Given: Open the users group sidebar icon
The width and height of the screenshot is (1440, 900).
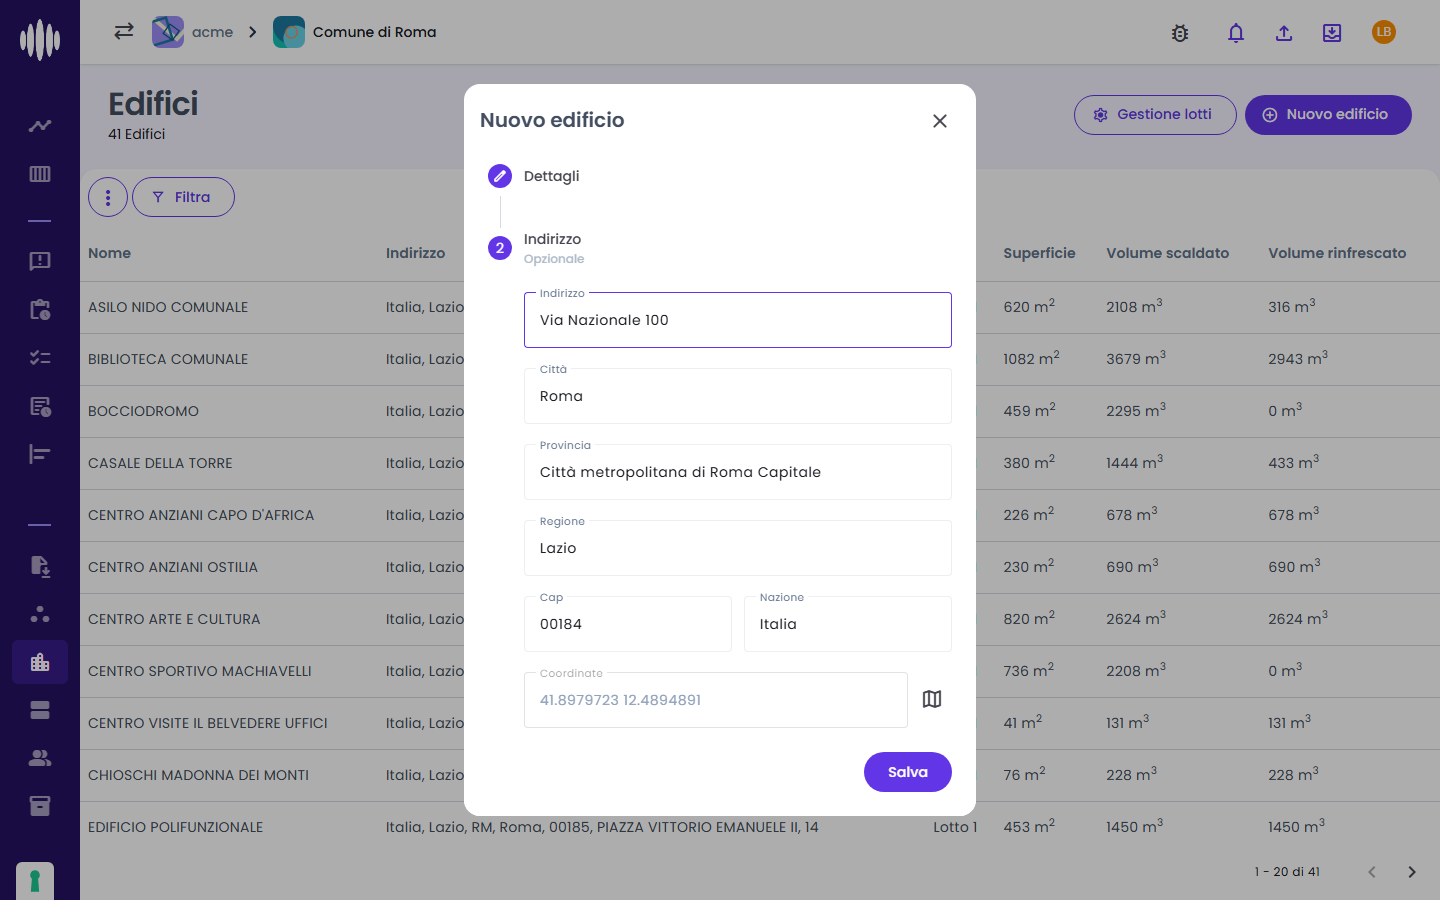Looking at the screenshot, I should [x=40, y=758].
